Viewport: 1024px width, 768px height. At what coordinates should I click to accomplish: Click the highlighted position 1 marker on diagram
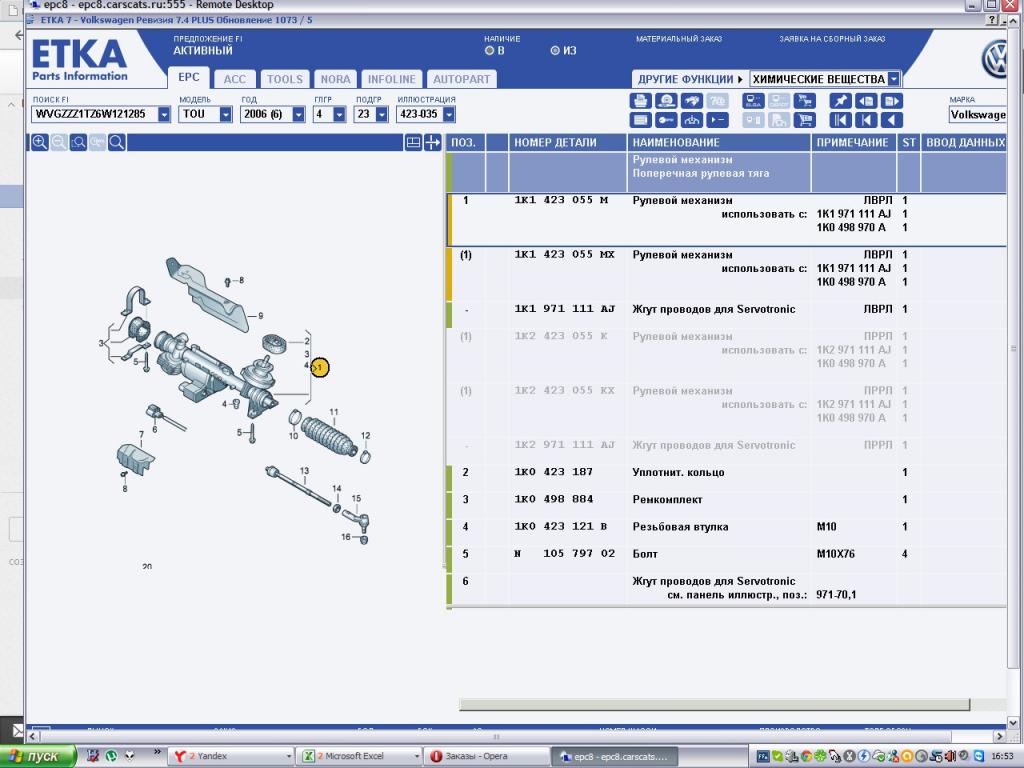(320, 368)
